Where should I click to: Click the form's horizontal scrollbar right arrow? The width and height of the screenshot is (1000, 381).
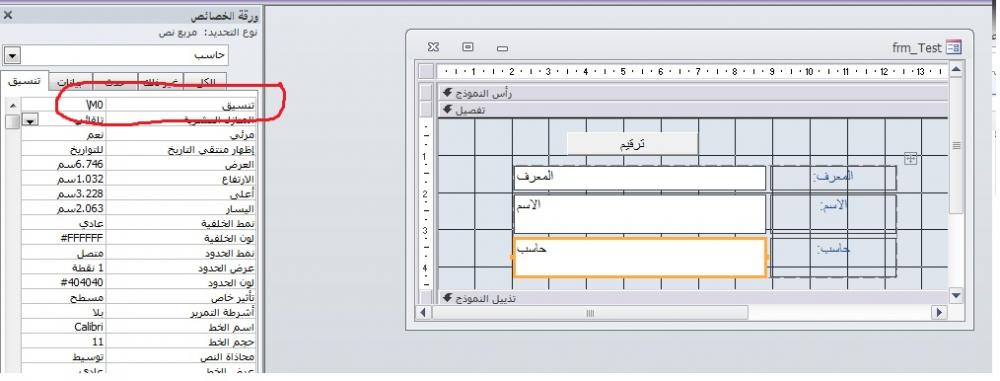click(938, 313)
